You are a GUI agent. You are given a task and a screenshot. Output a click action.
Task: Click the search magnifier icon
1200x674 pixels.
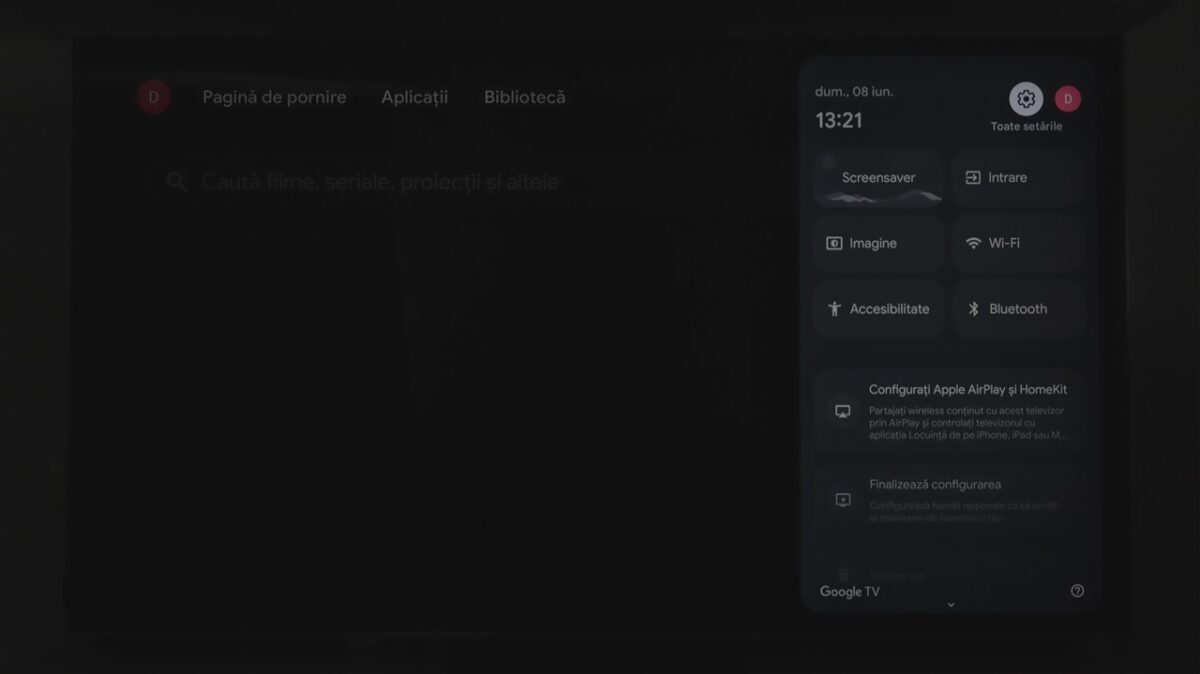tap(177, 182)
